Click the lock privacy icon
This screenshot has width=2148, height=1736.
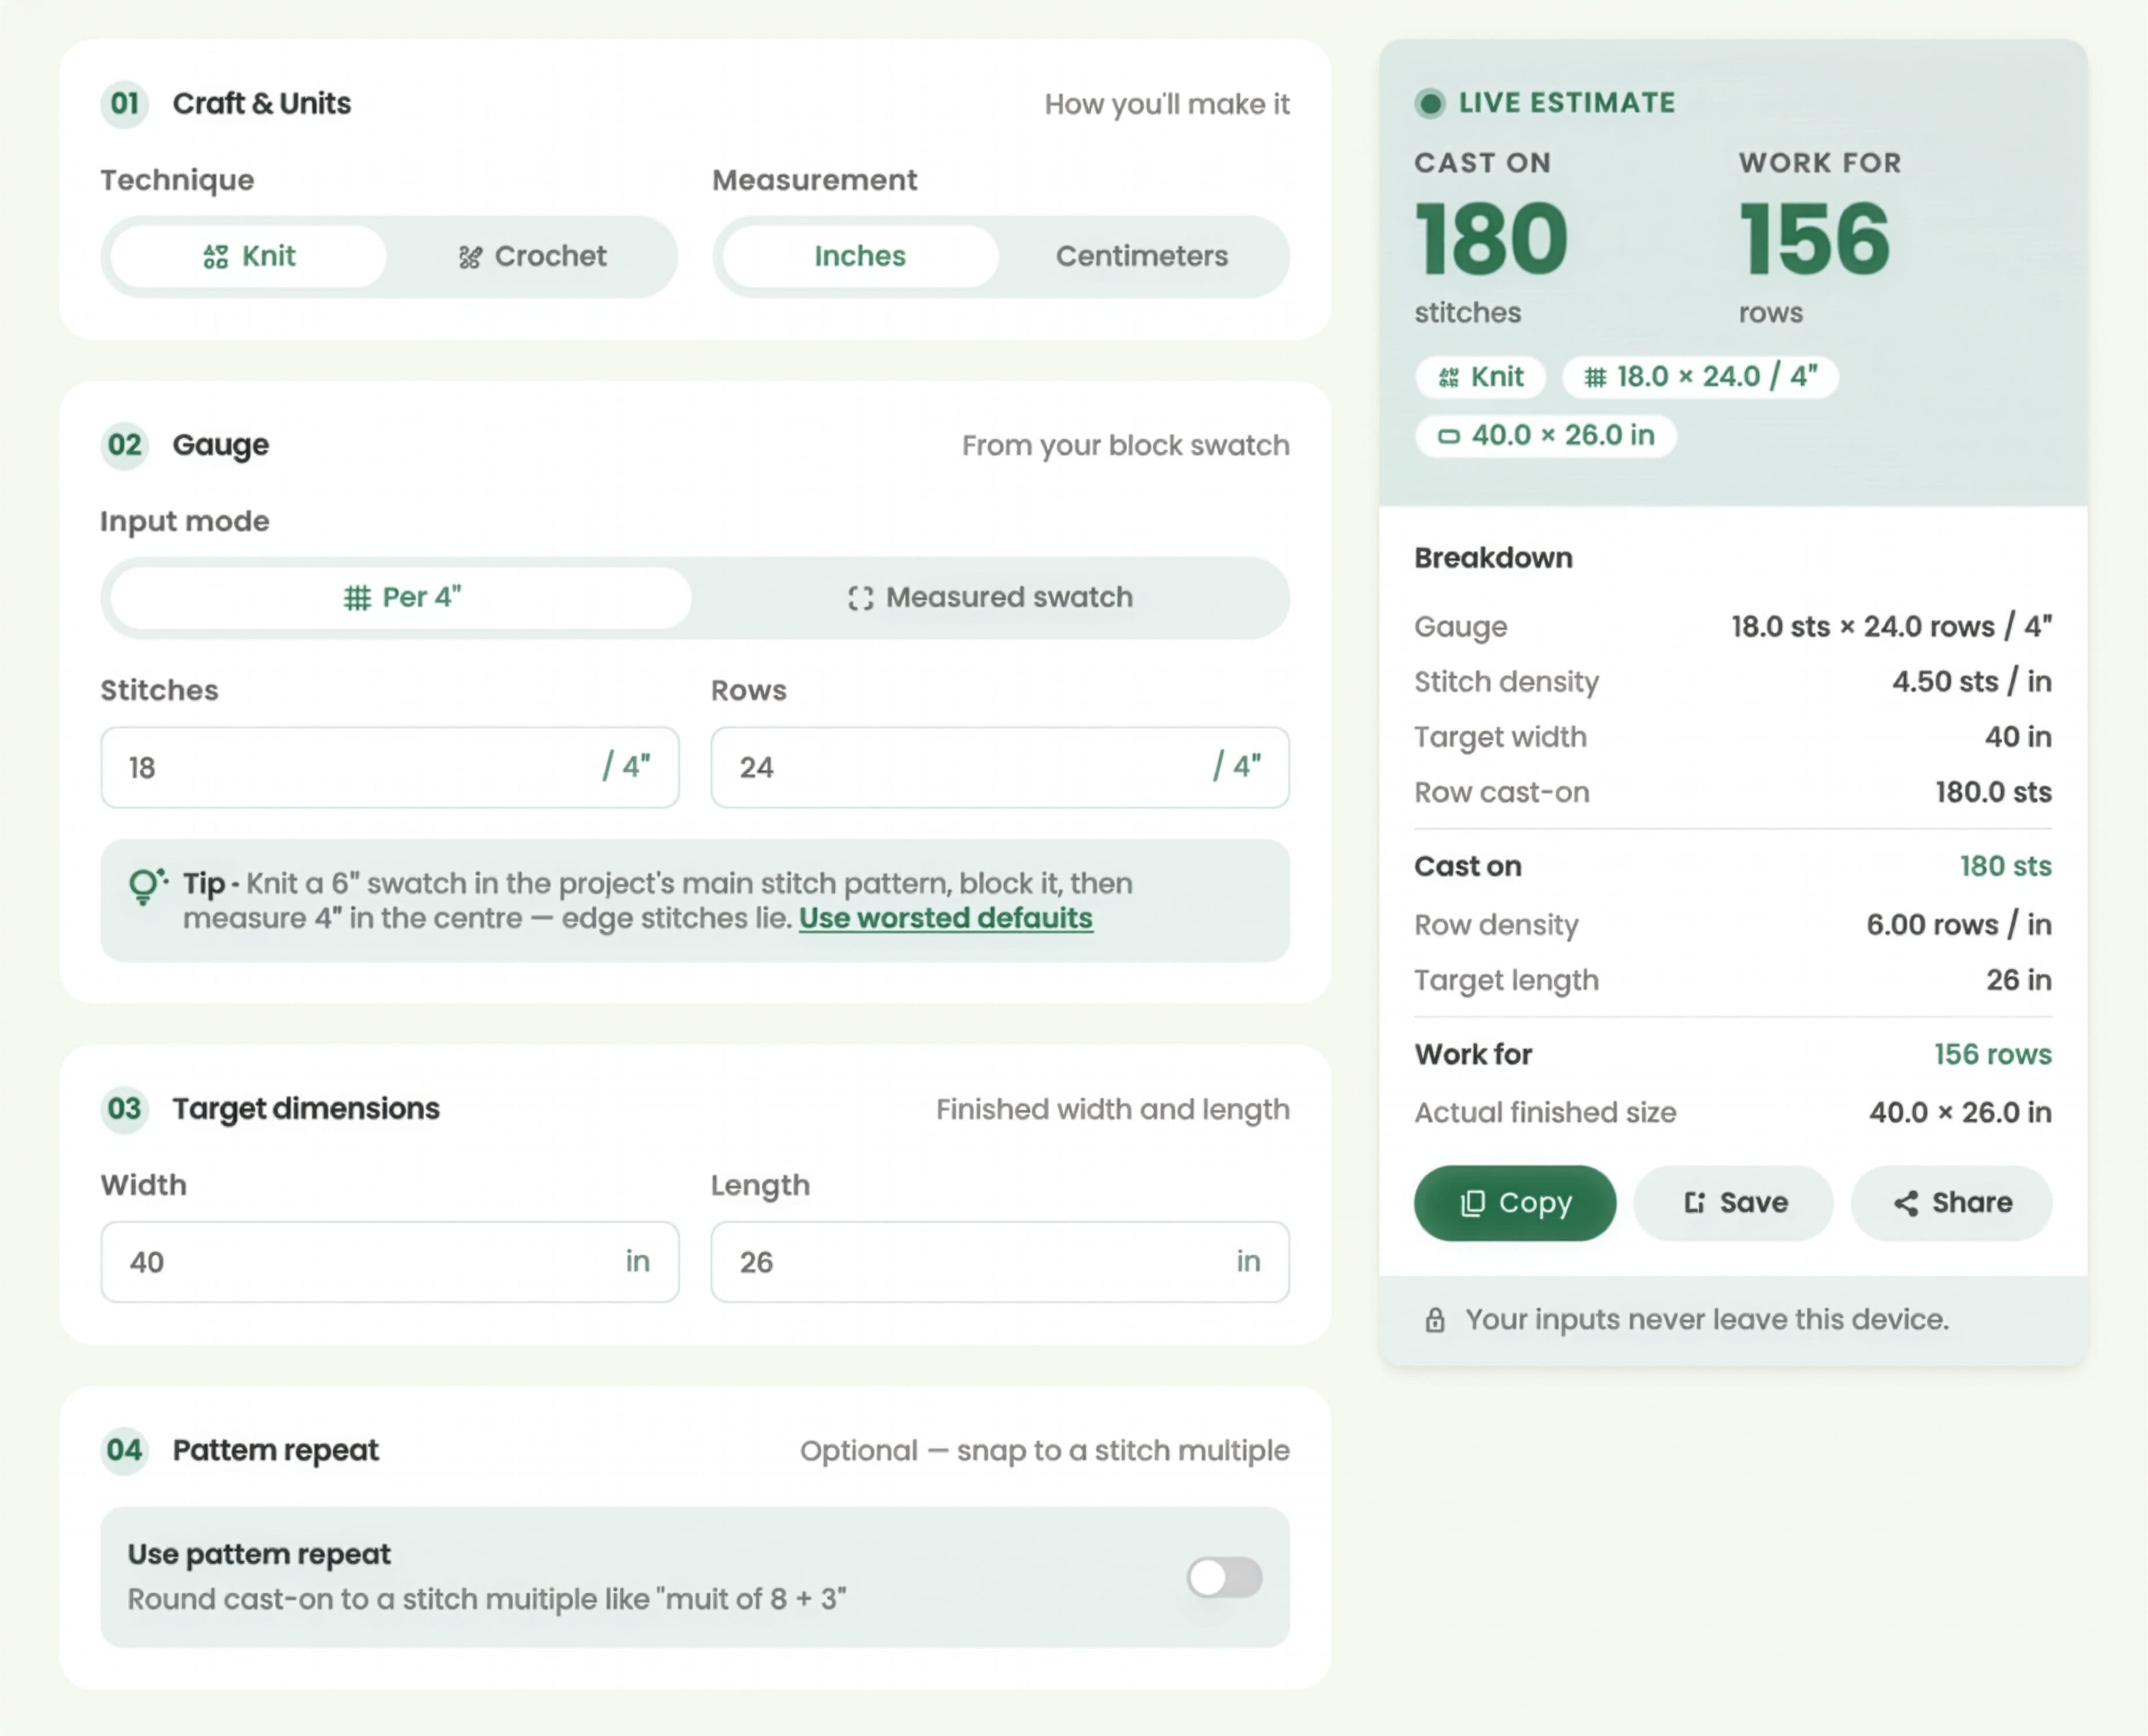click(x=1434, y=1320)
